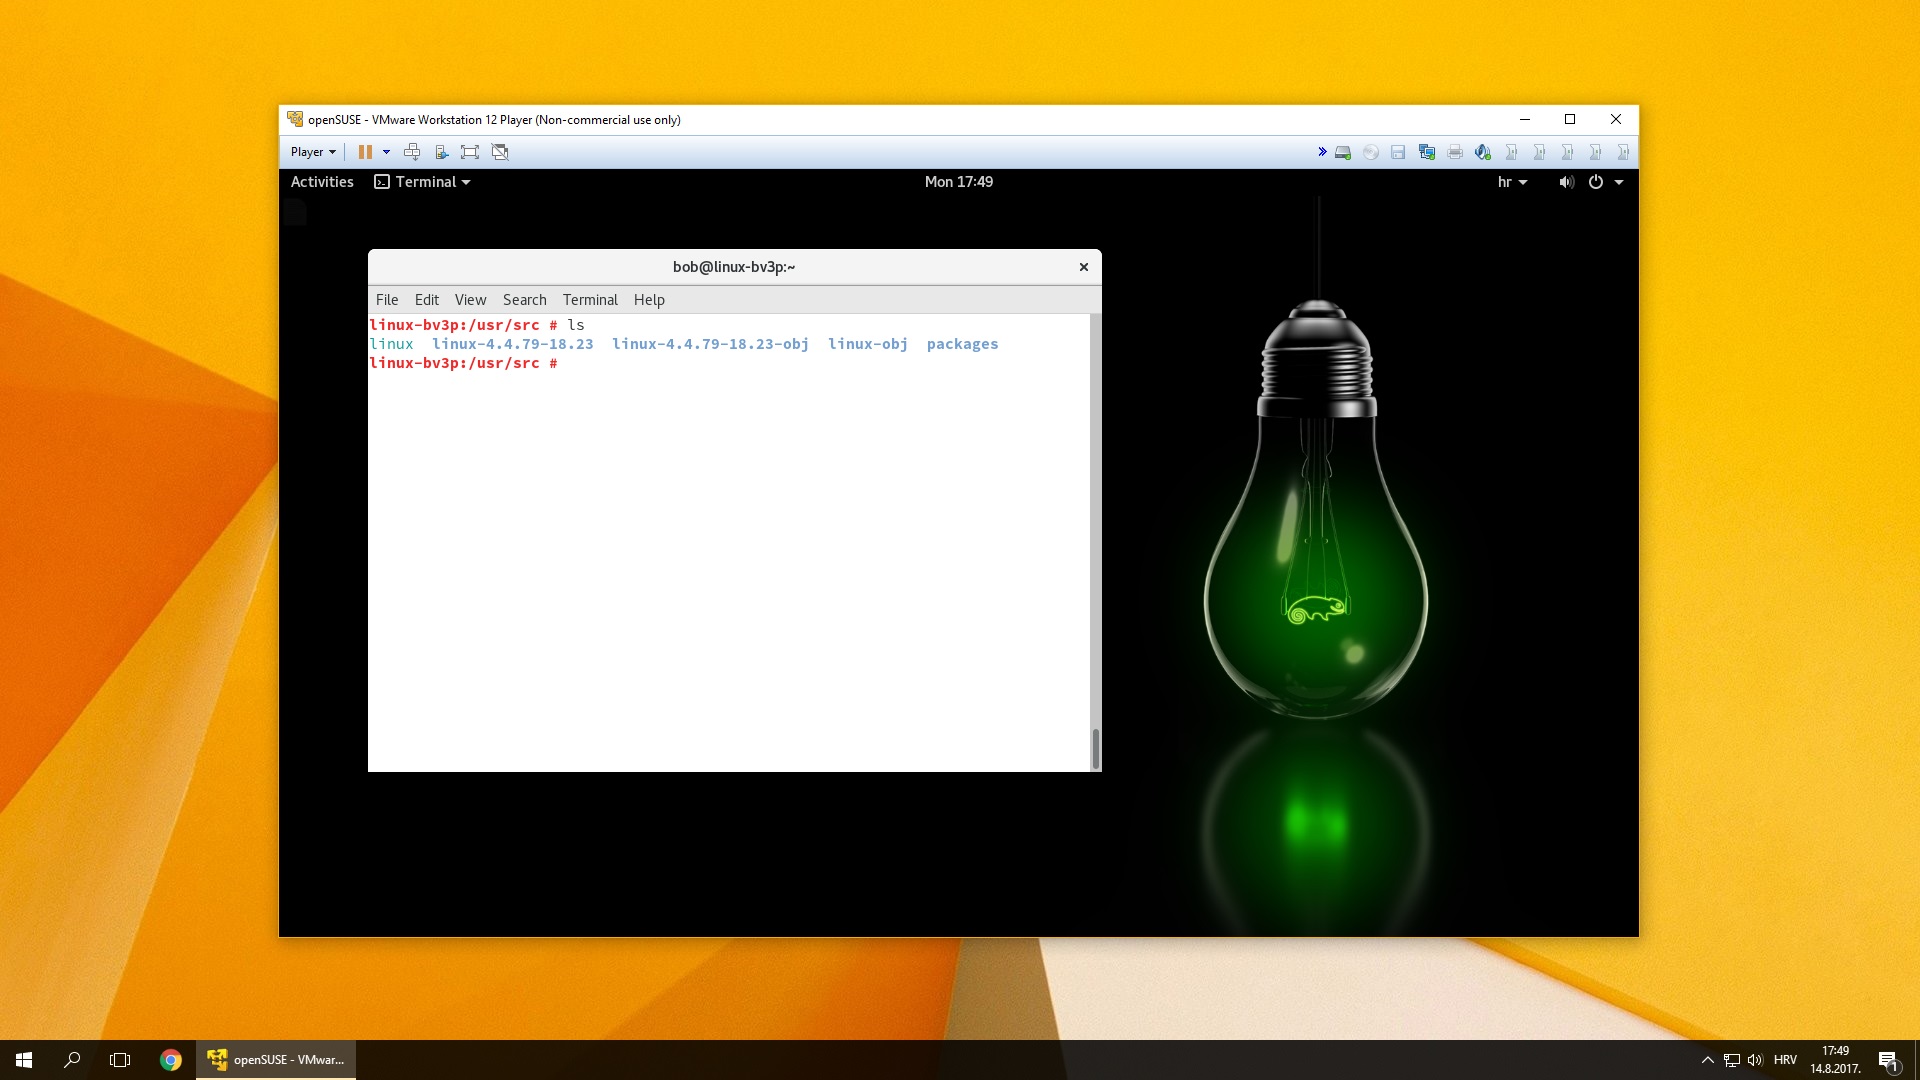Toggle the network adapter device
Screen dimensions: 1920x1080
click(x=1427, y=152)
